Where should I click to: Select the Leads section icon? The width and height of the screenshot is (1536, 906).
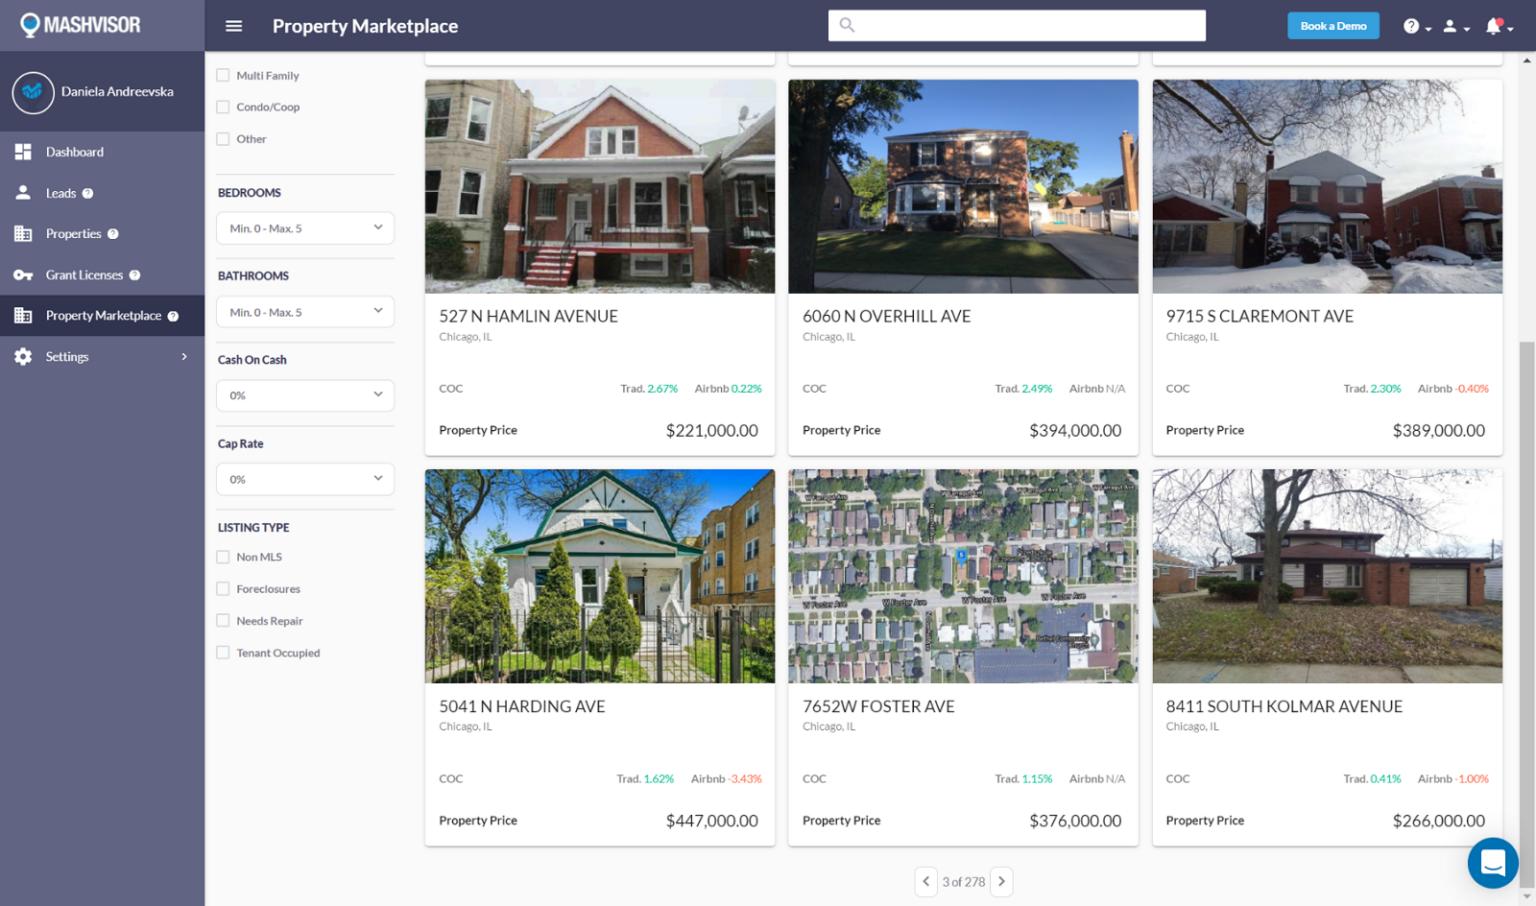coord(23,192)
